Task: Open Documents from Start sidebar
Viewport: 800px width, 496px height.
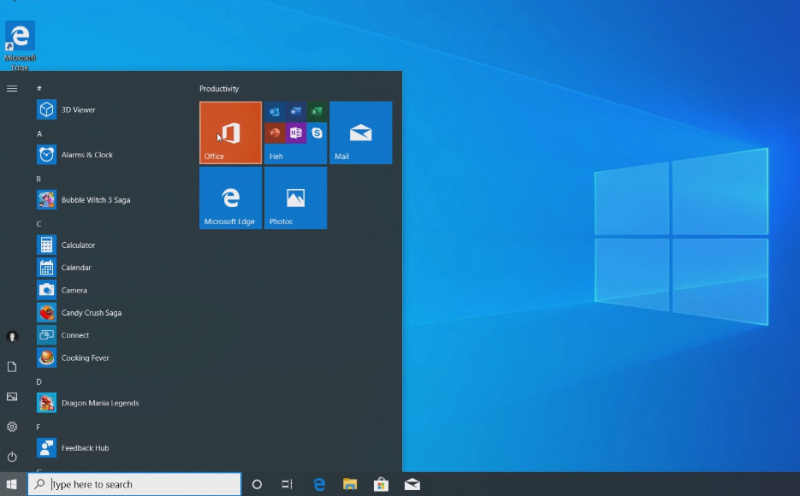Action: (x=12, y=366)
